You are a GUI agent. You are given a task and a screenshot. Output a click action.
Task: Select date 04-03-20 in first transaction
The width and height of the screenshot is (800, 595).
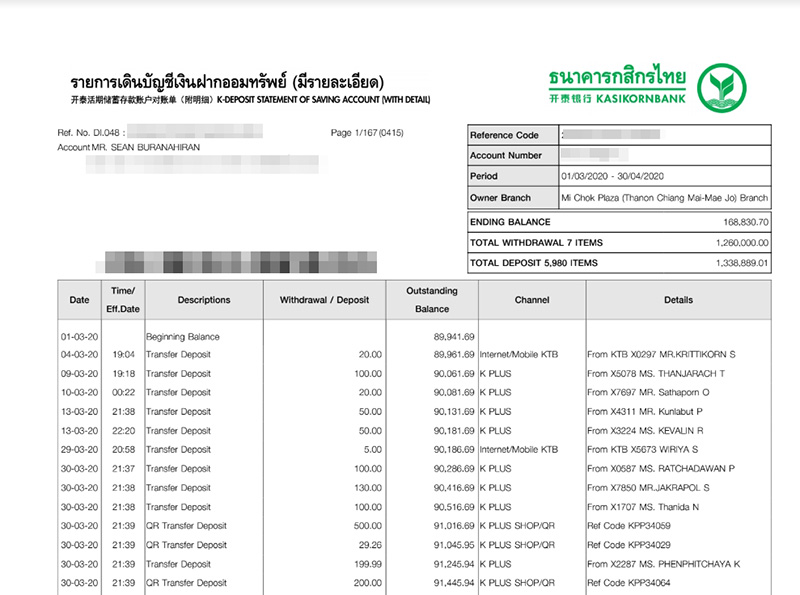pos(80,354)
